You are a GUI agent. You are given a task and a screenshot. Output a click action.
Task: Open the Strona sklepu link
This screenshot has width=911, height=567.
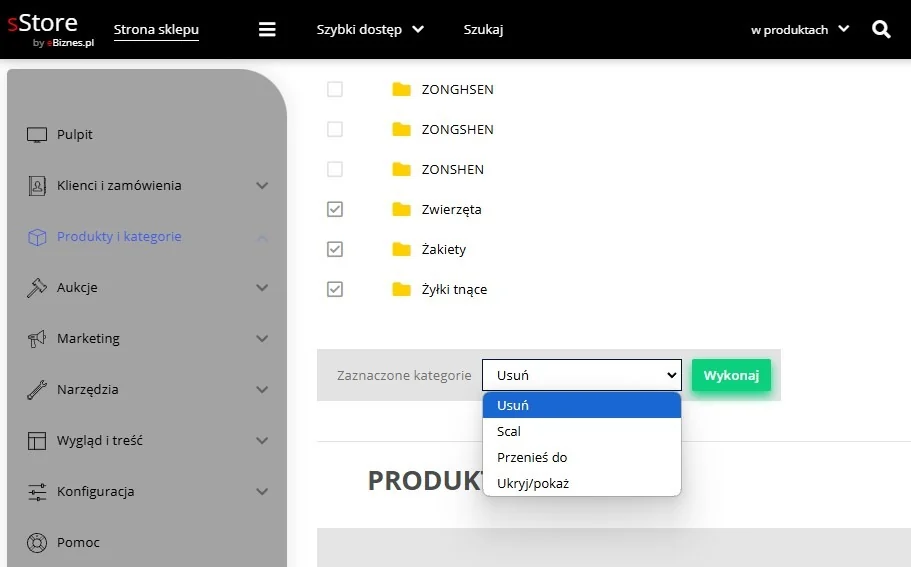156,30
